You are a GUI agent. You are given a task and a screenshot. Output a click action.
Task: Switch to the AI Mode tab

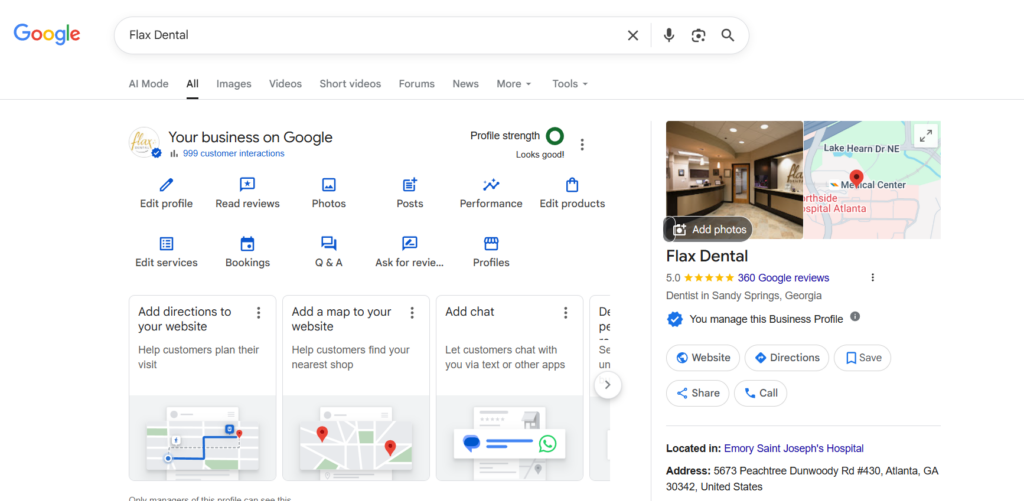tap(148, 84)
